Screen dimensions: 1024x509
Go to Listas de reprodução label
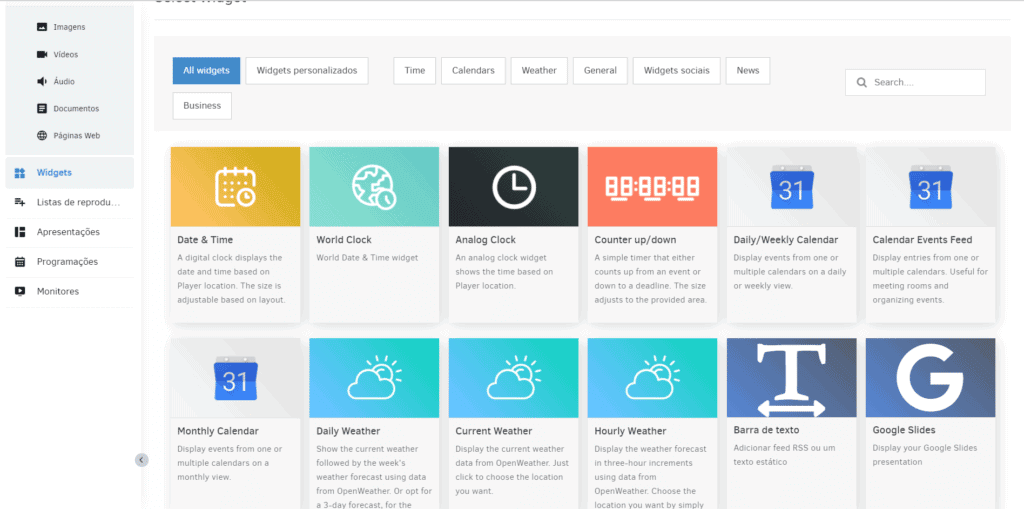[78, 203]
